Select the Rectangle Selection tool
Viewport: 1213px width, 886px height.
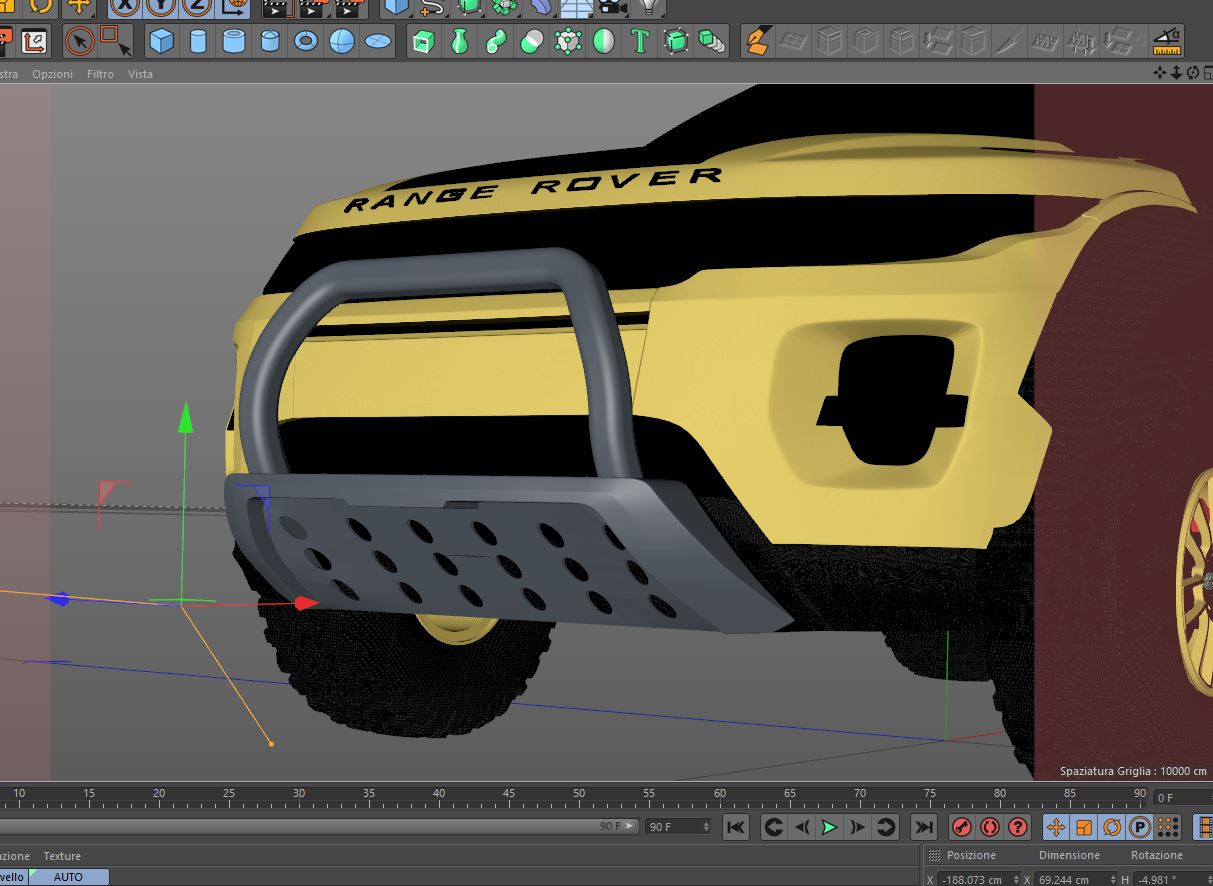(x=116, y=42)
